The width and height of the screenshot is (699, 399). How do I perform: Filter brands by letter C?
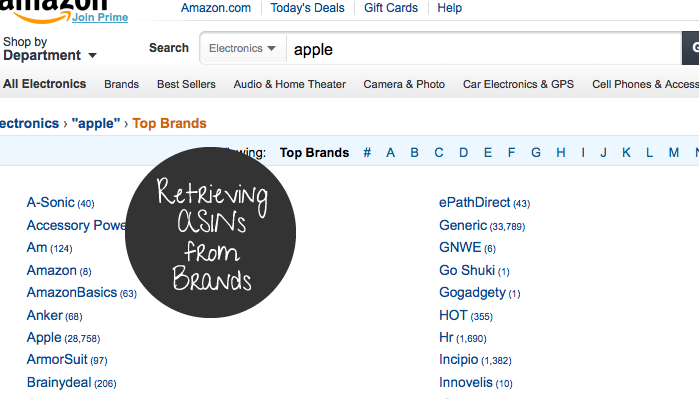(439, 153)
